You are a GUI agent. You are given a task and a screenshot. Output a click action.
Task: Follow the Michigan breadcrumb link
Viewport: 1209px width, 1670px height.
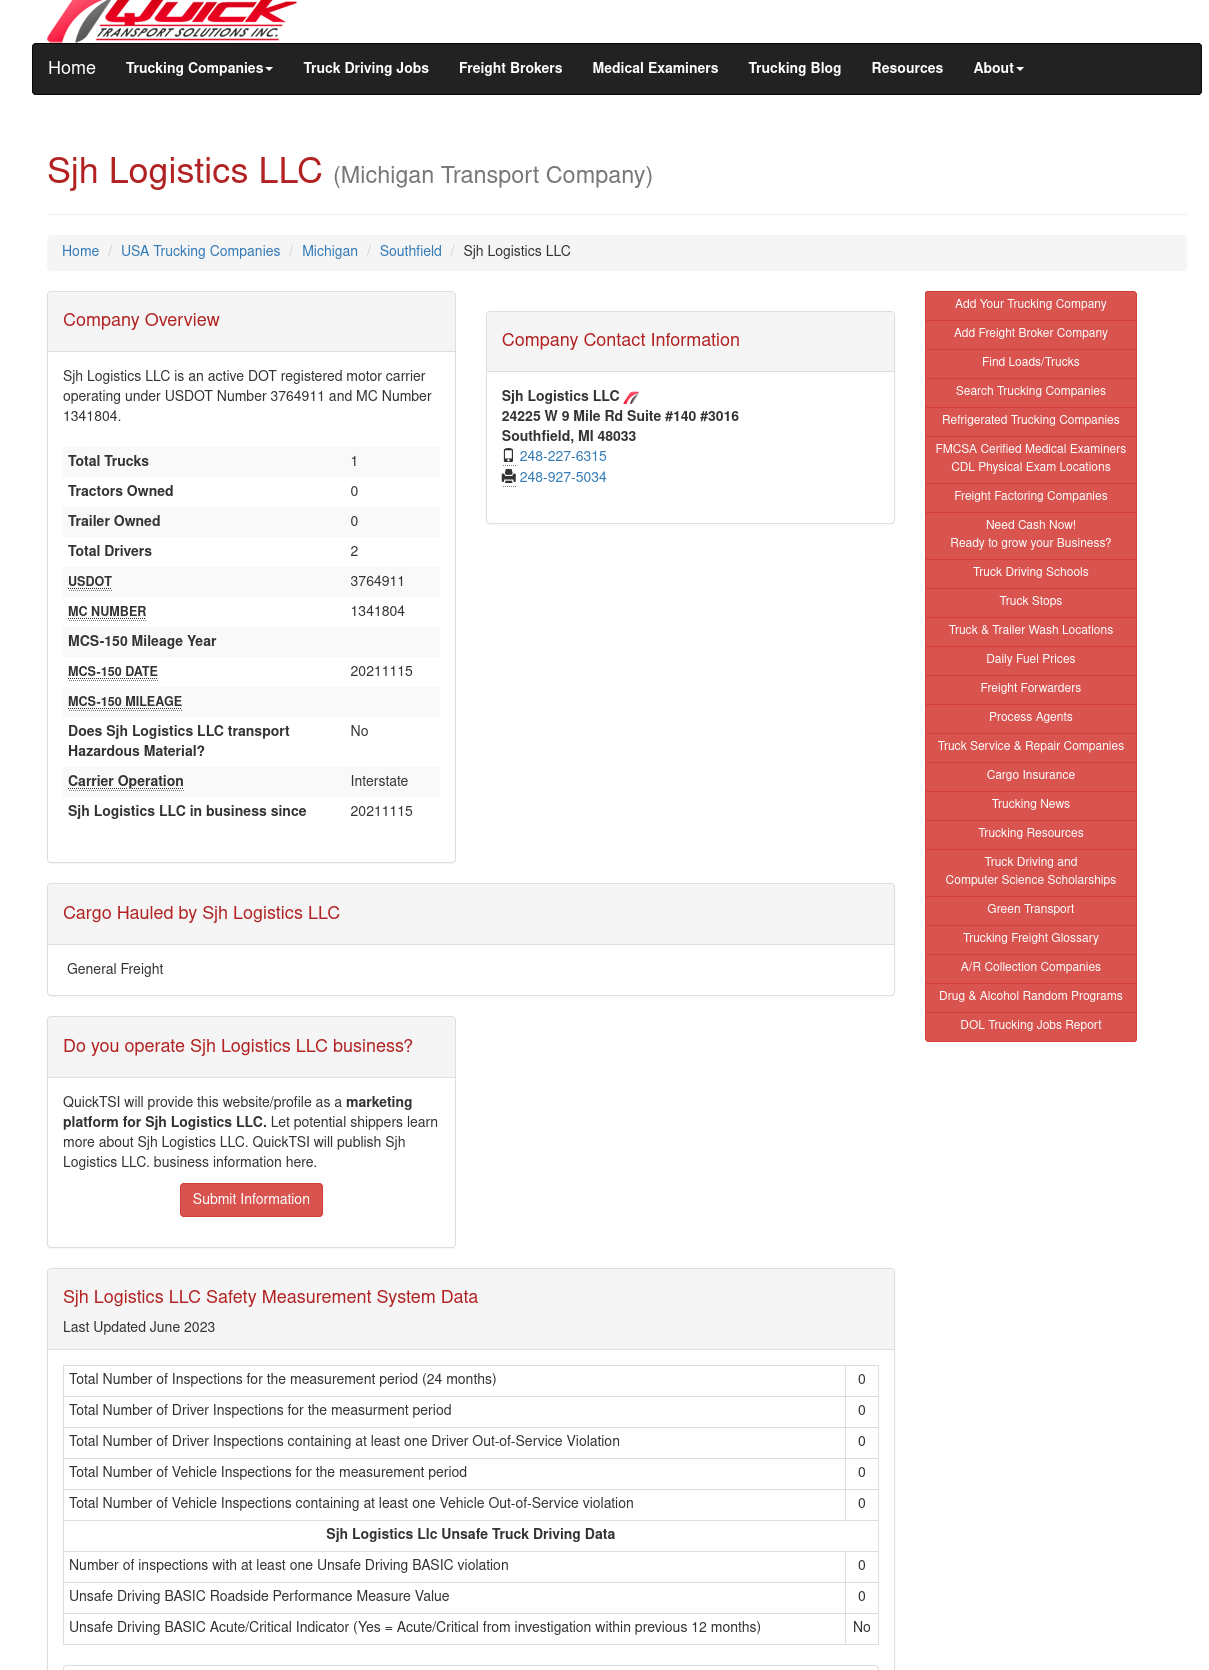[330, 251]
